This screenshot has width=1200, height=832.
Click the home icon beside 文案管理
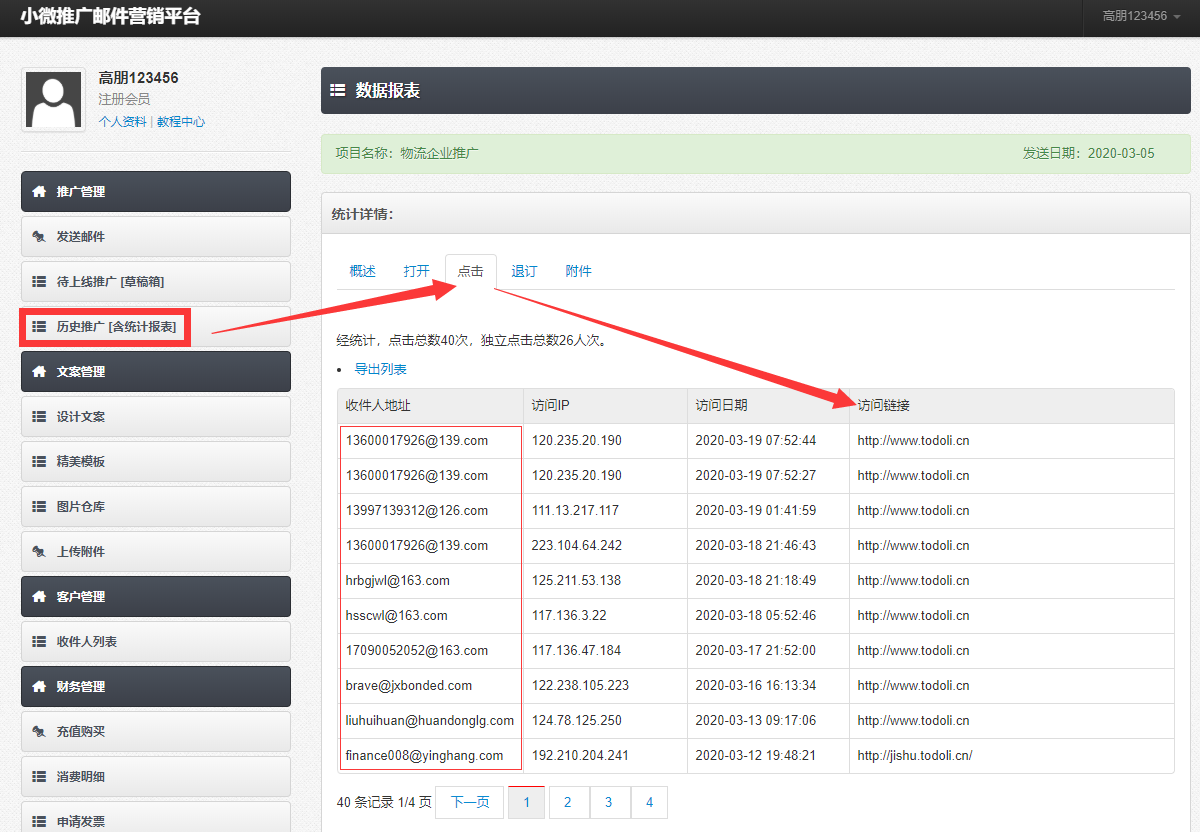[39, 372]
